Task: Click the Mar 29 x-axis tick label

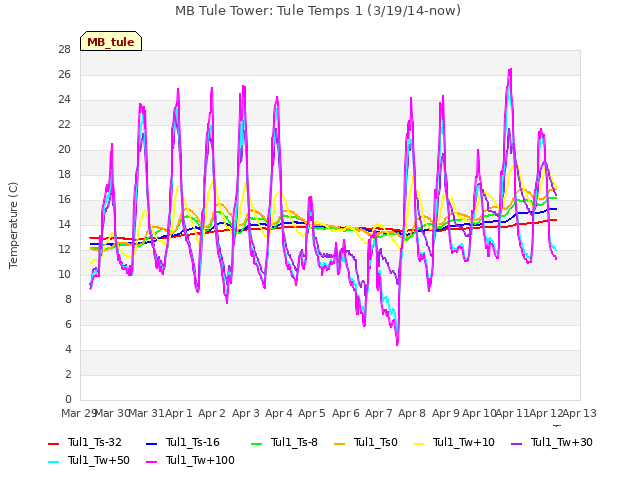Action: pos(79,413)
